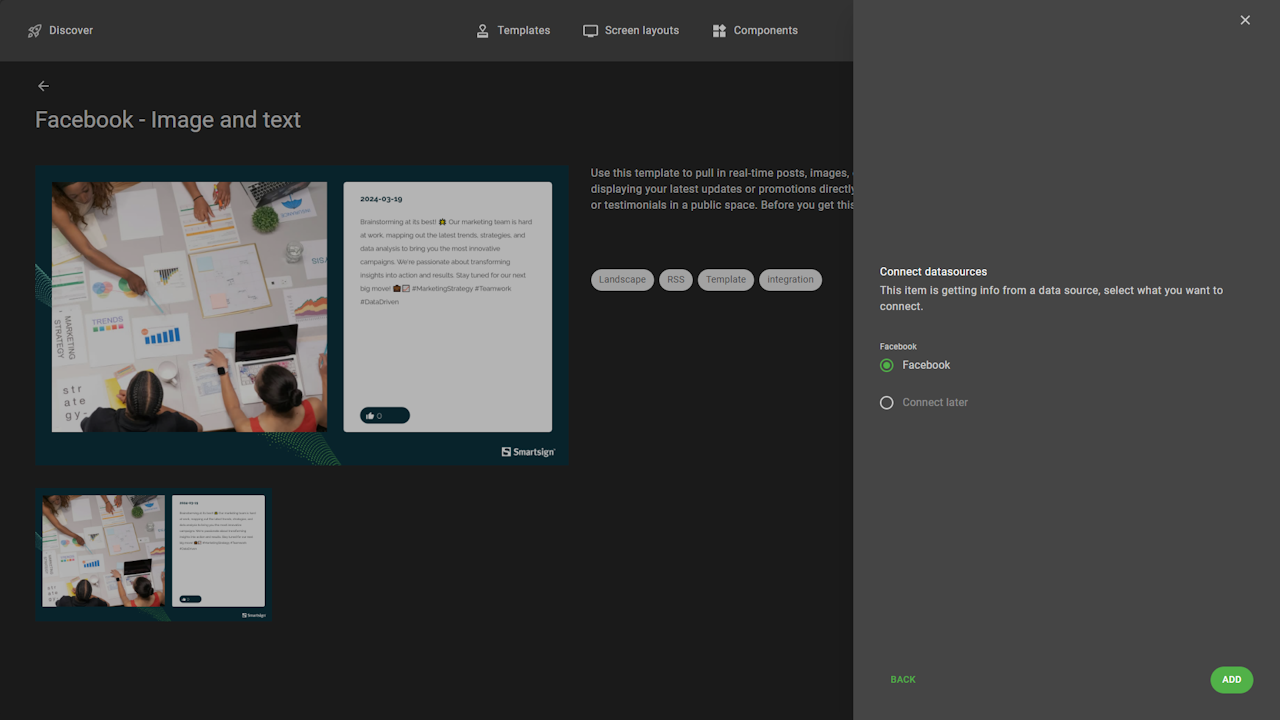1280x720 pixels.
Task: Close the Connect datasources panel
Action: 1245,20
